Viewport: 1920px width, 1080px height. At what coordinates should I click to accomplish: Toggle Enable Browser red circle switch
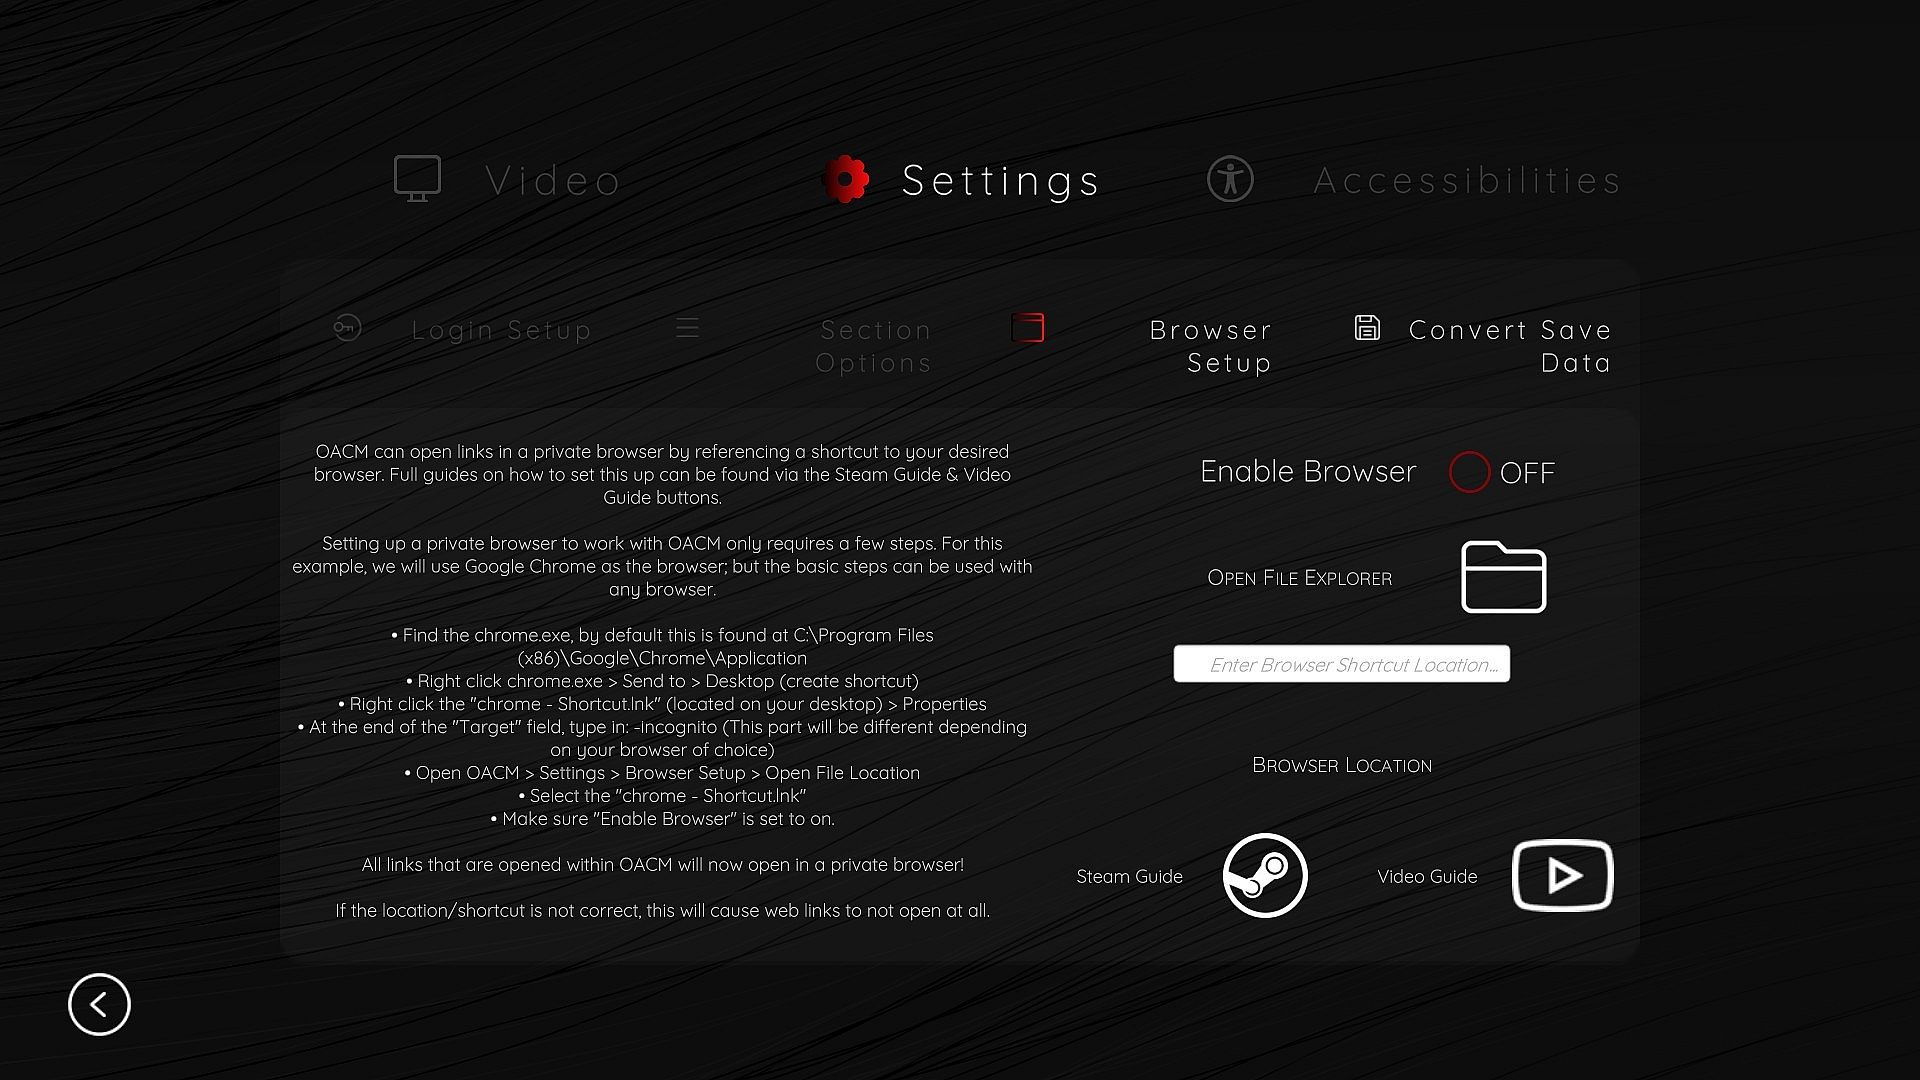[x=1469, y=472]
